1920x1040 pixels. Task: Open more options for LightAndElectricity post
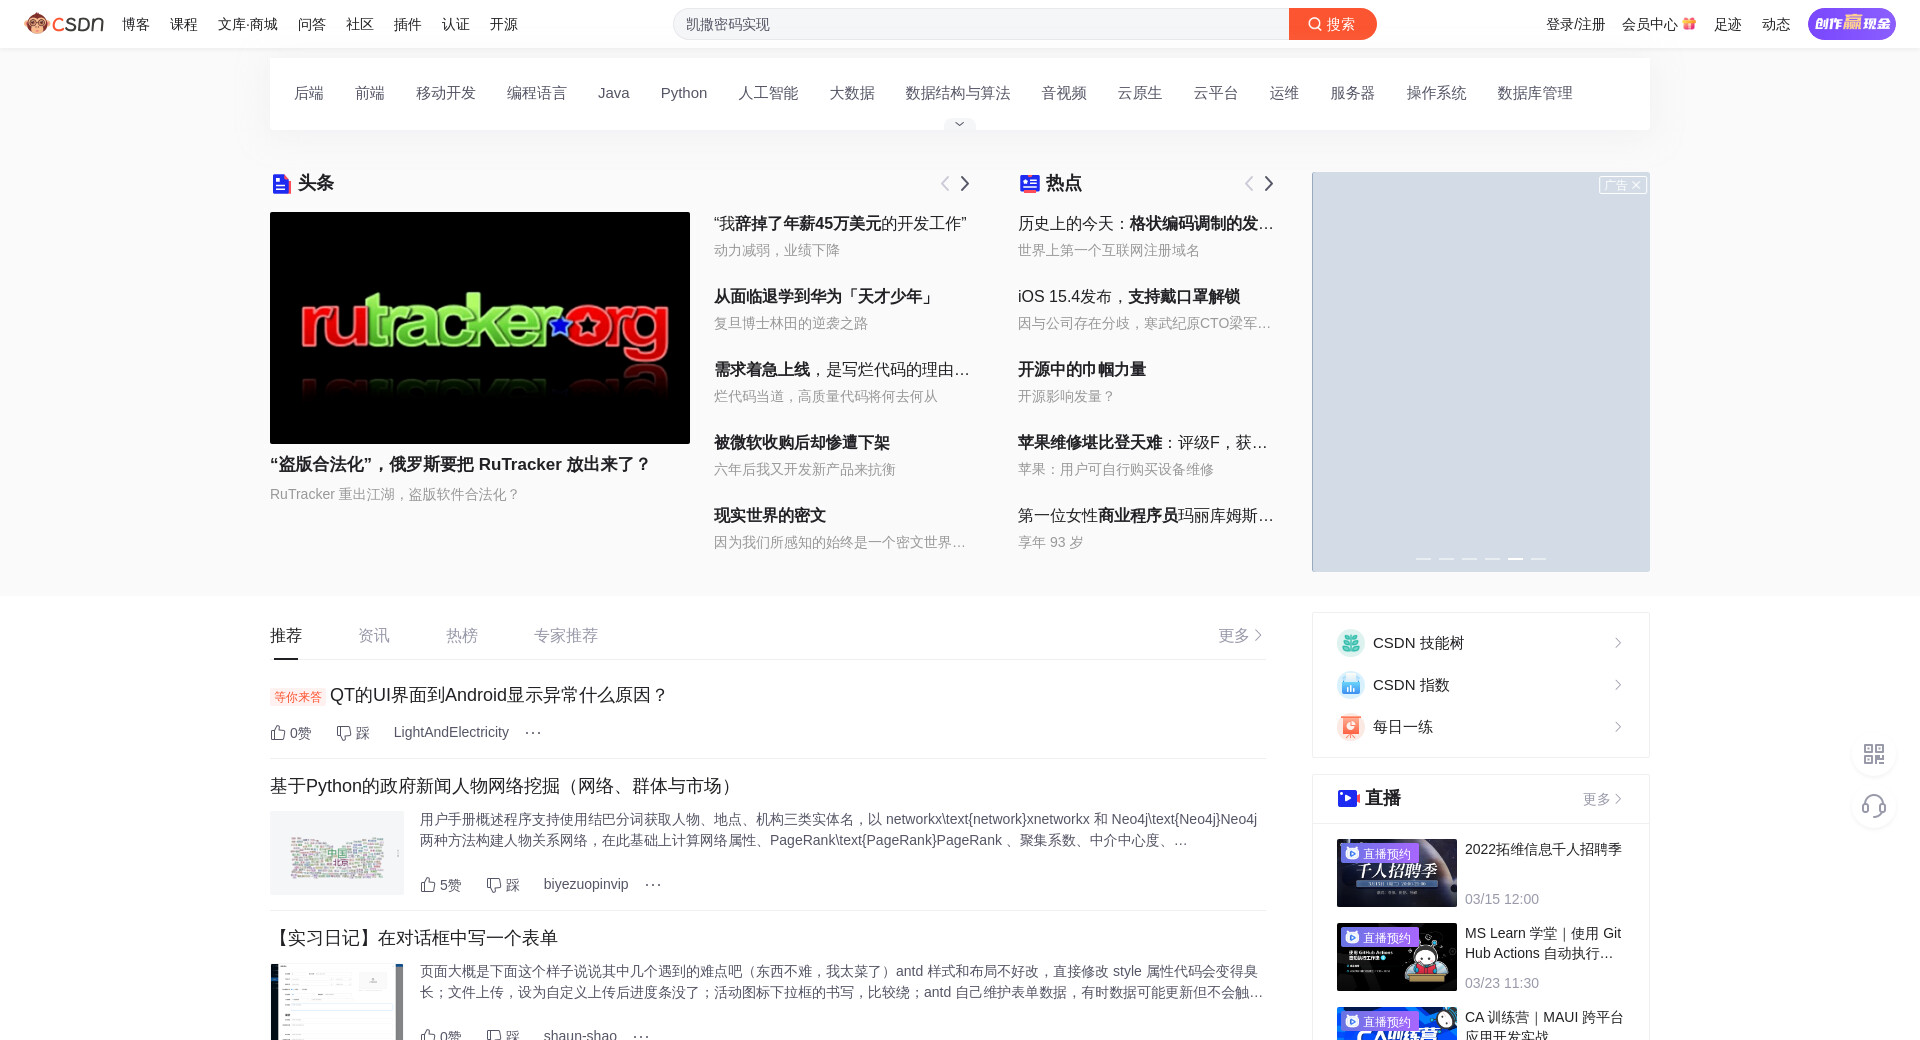click(x=533, y=733)
